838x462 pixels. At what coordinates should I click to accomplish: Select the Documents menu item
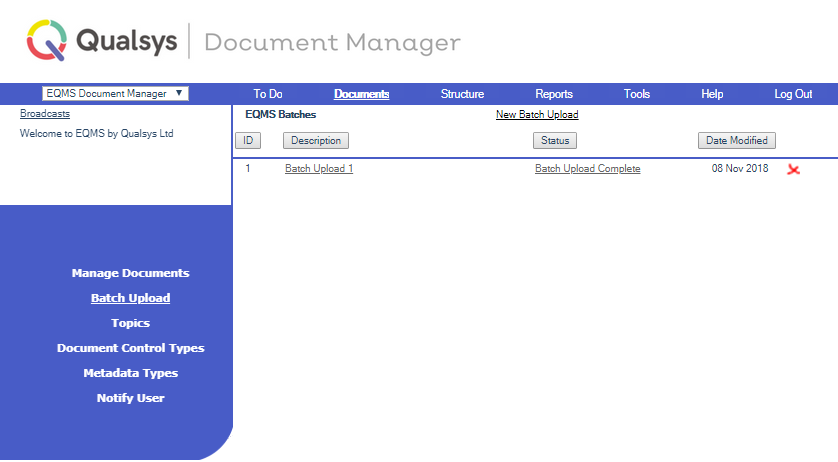tap(361, 94)
